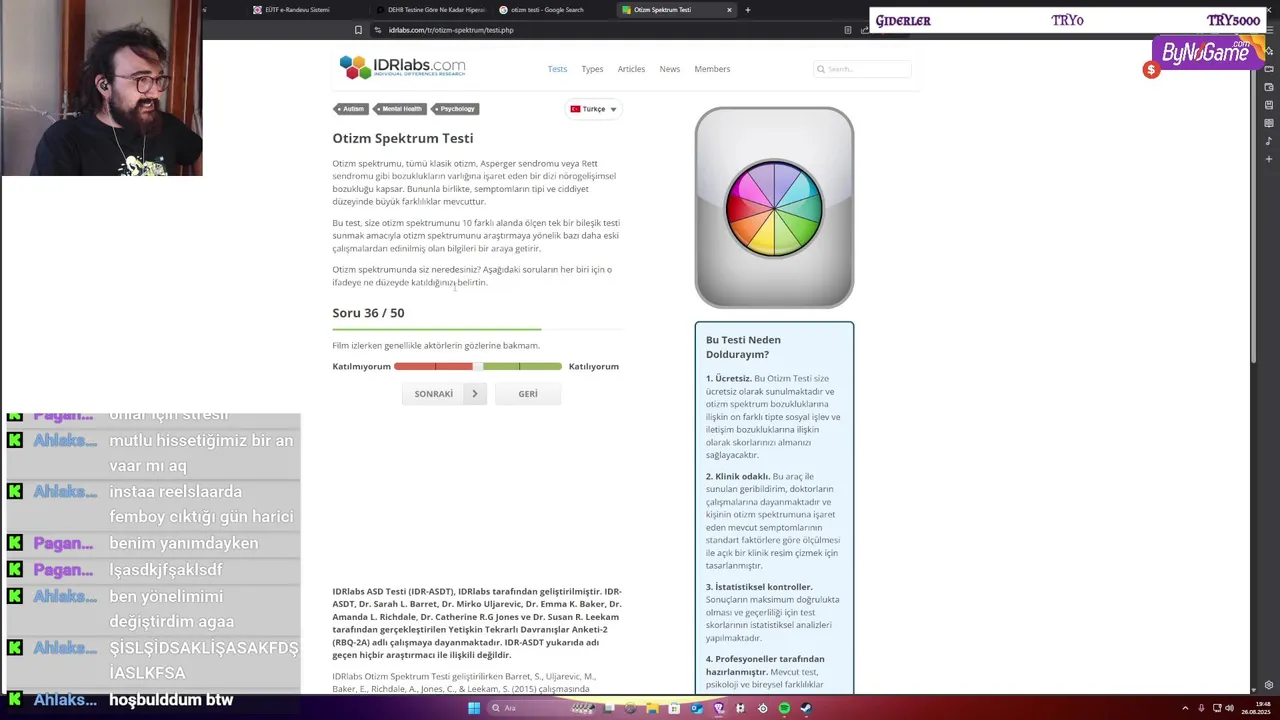
Task: Click the slider handle on agreement scale
Action: [x=478, y=367]
